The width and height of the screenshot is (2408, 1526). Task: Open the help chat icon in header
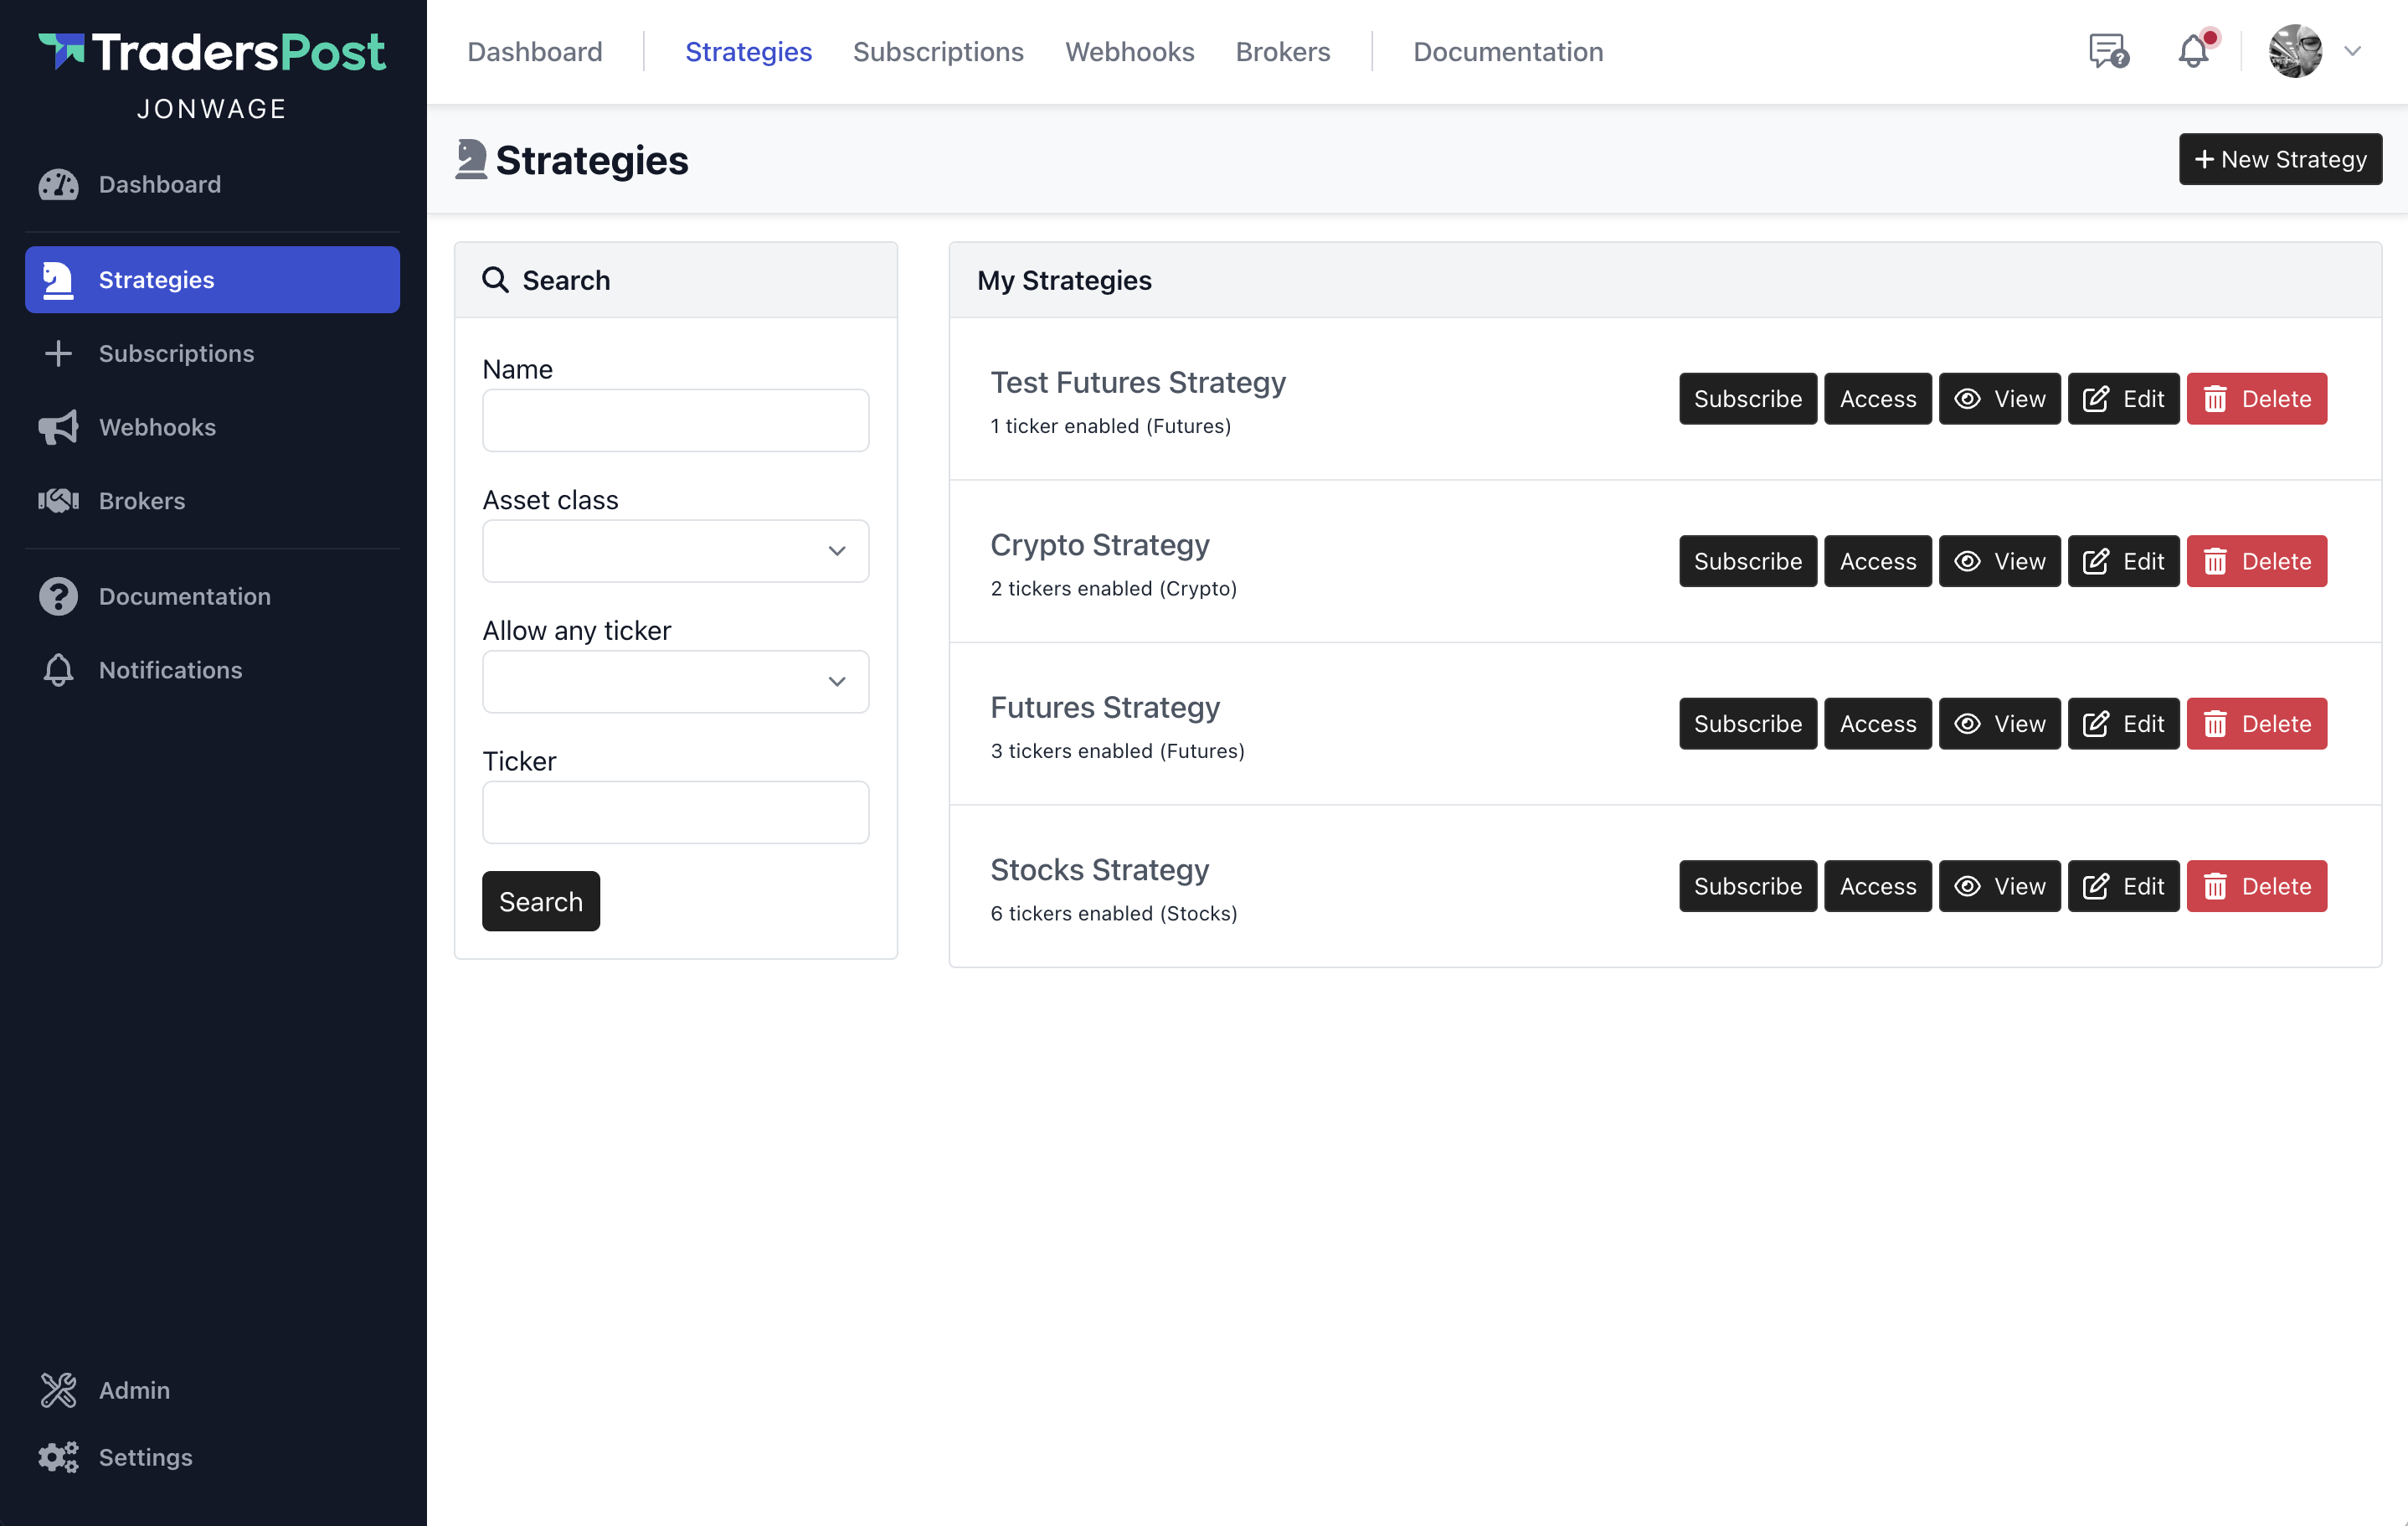pyautogui.click(x=2108, y=51)
